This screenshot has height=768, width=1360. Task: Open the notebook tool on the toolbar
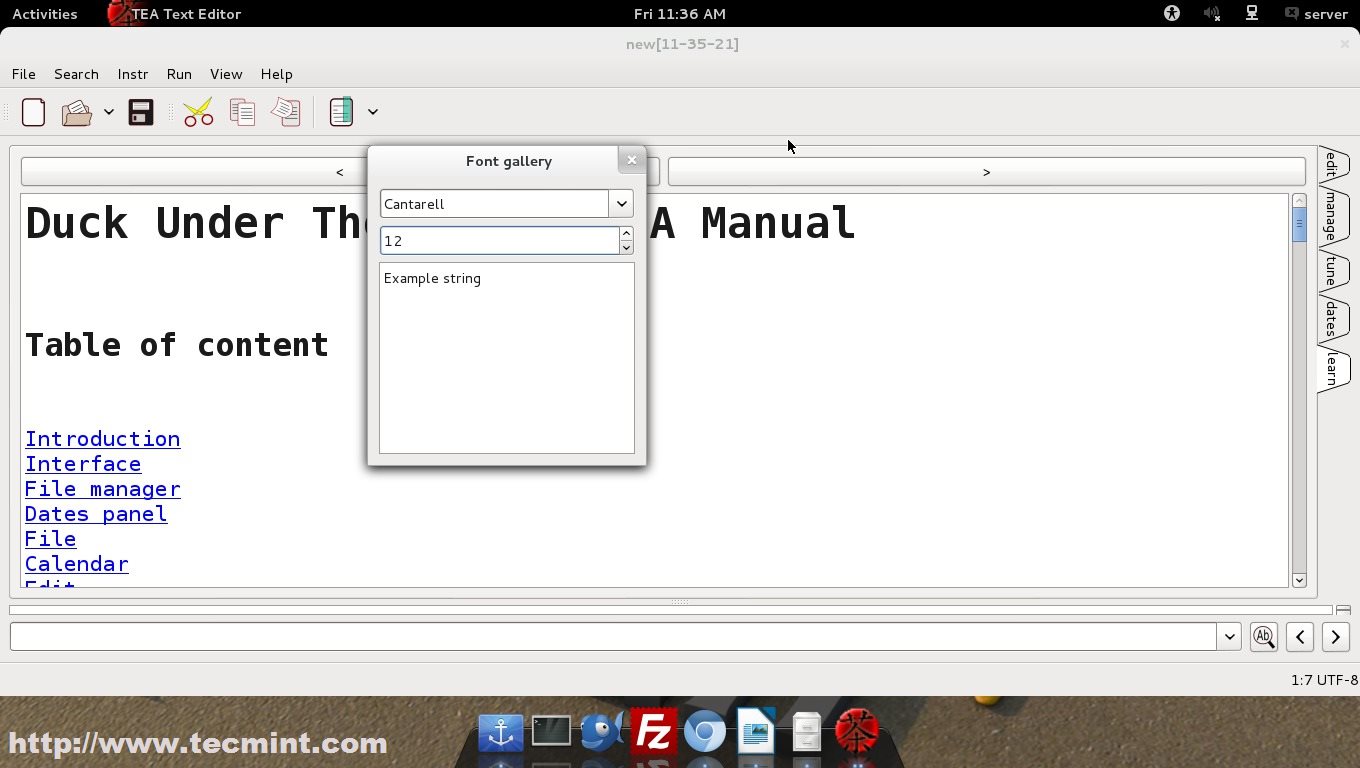[x=341, y=112]
